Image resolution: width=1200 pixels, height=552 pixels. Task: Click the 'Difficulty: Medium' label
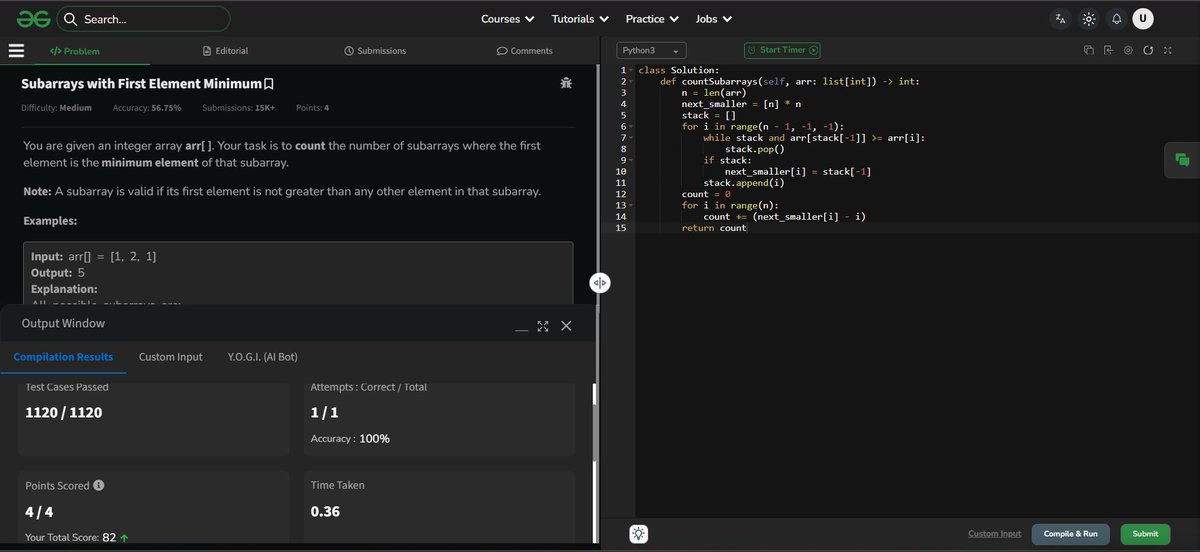point(56,108)
